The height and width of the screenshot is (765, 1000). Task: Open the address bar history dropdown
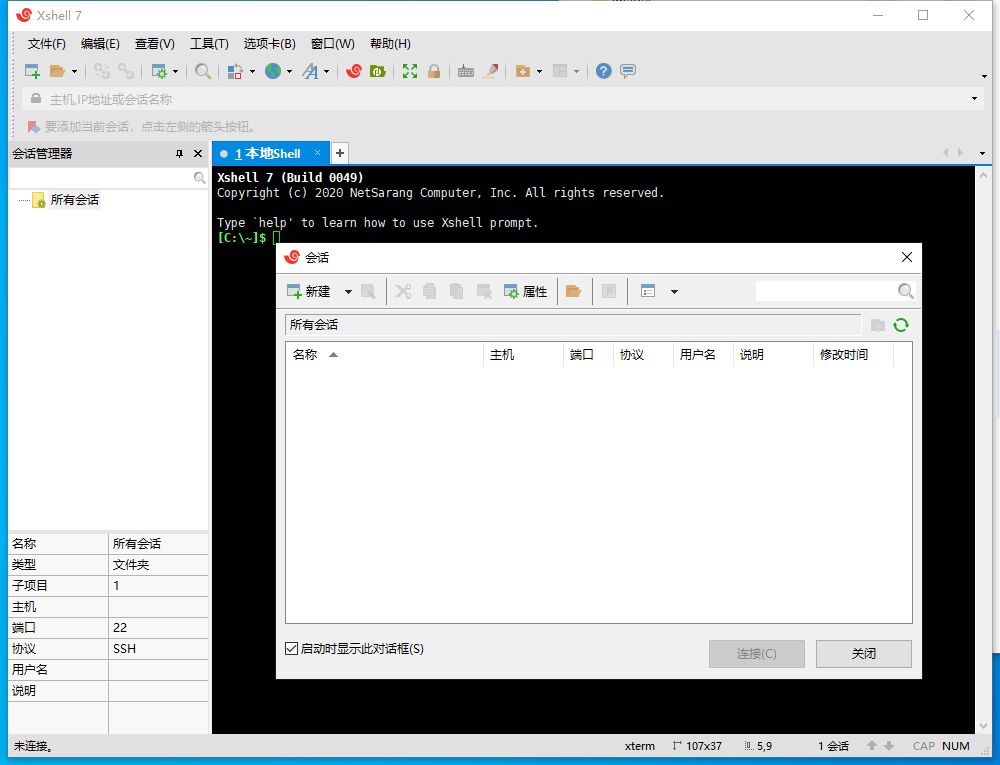974,99
